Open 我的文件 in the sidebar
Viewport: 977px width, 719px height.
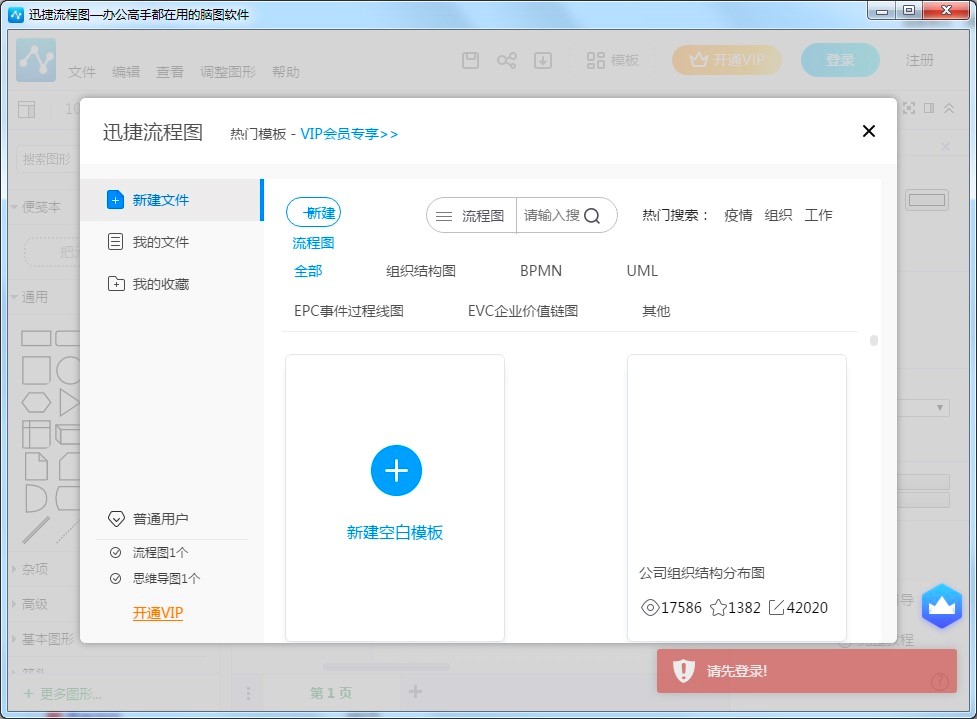[160, 242]
